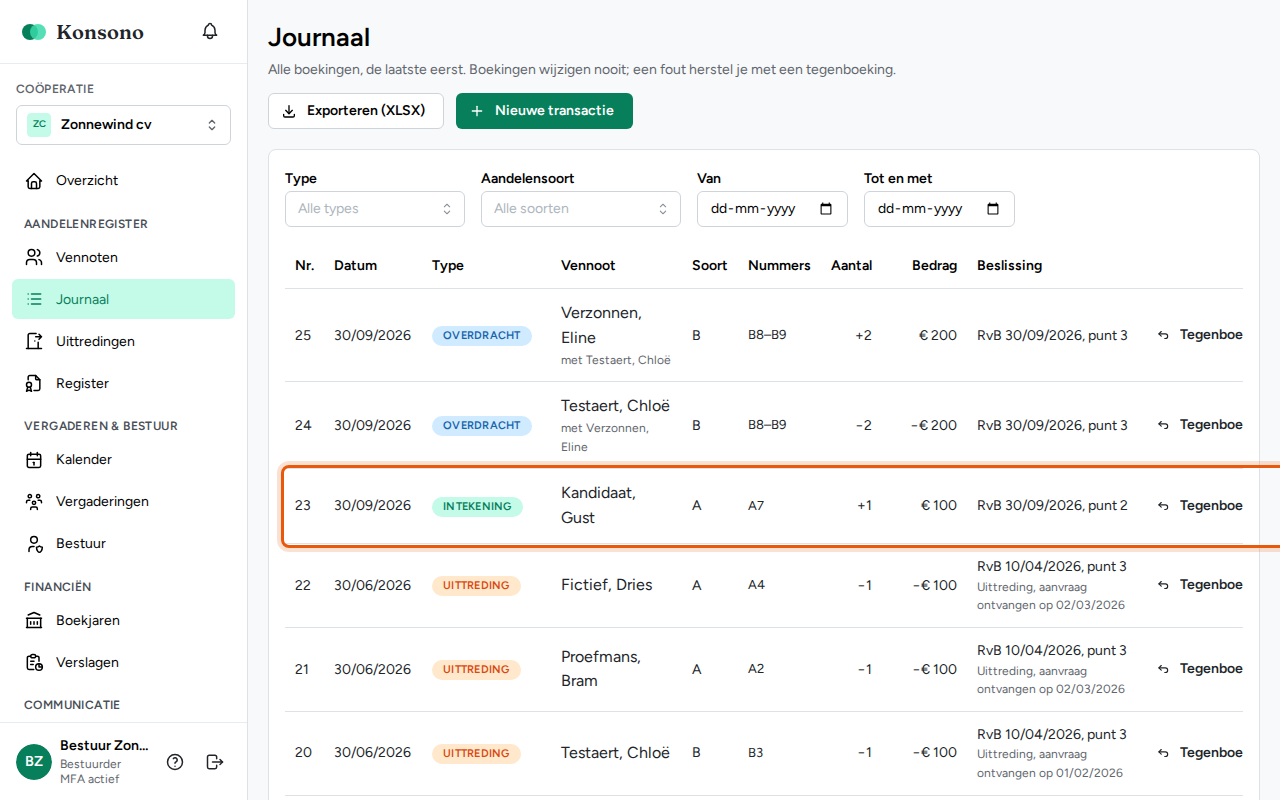
Task: Click the Uittreding badge of entry 22
Action: pos(476,585)
